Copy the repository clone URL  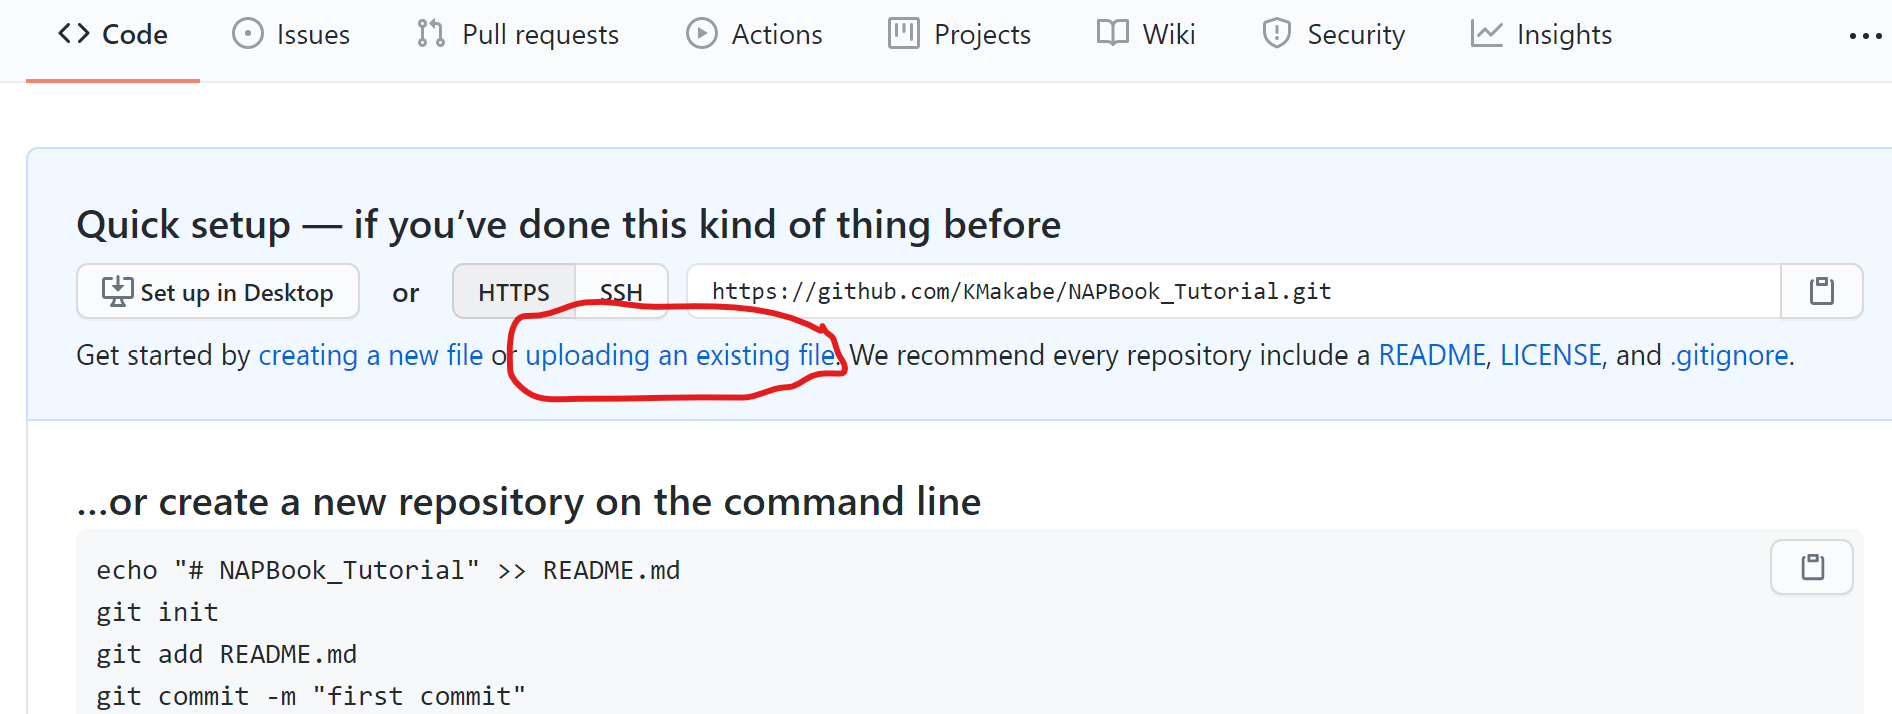[x=1821, y=291]
